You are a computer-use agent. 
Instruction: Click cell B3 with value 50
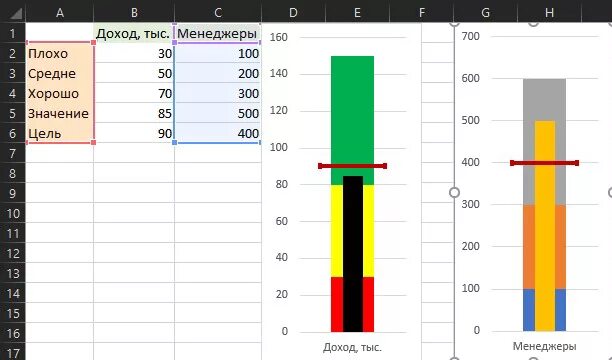pos(134,73)
